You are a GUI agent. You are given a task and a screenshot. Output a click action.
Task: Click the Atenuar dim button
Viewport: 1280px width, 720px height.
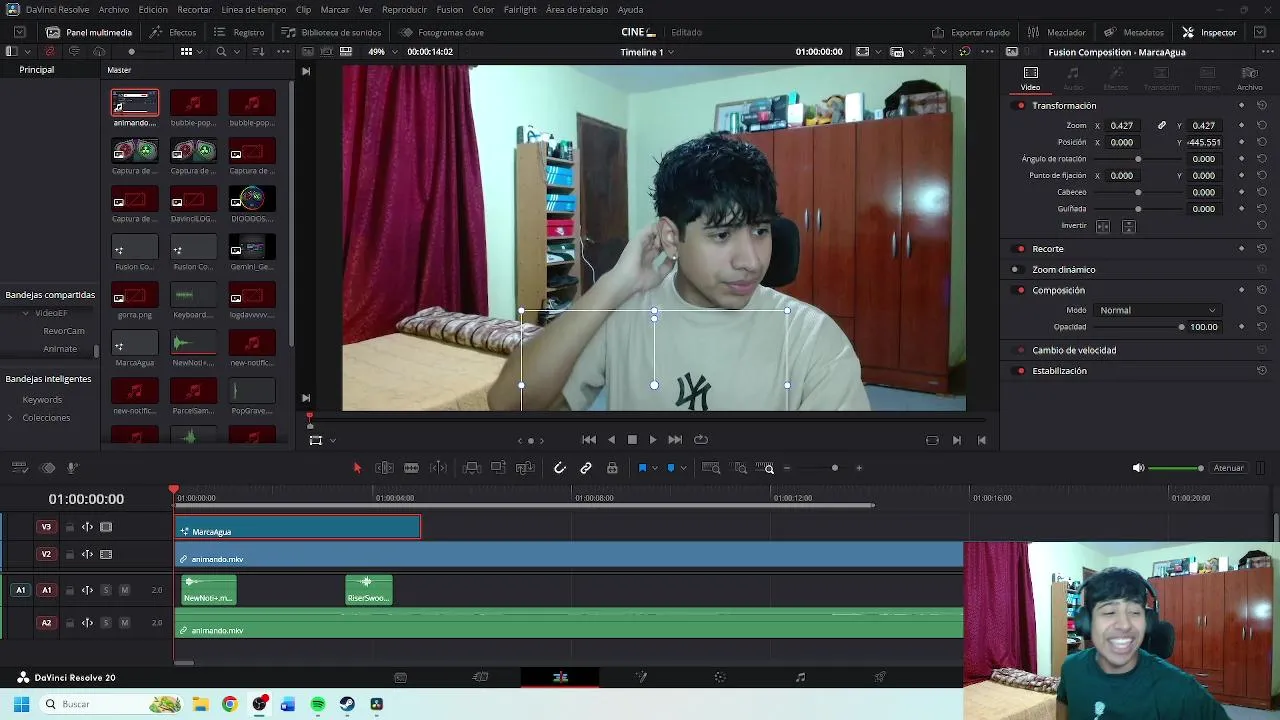click(x=1228, y=468)
